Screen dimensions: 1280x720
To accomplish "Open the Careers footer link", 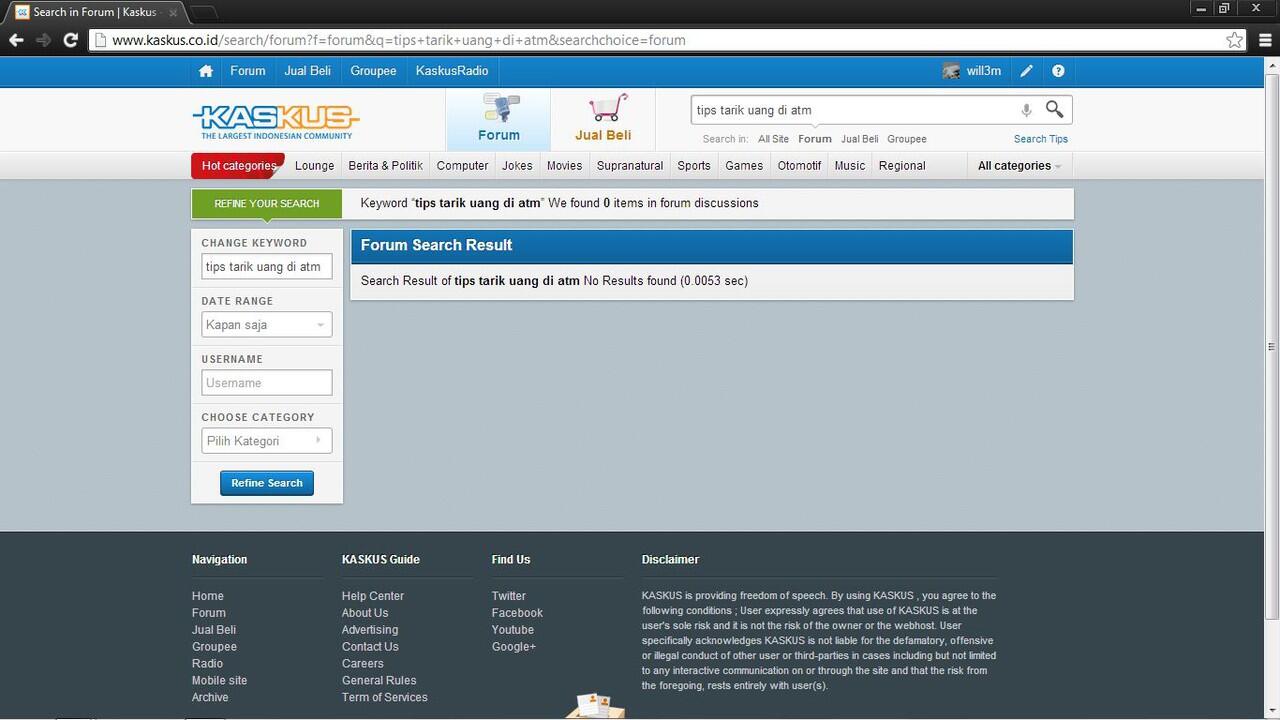I will (x=363, y=664).
